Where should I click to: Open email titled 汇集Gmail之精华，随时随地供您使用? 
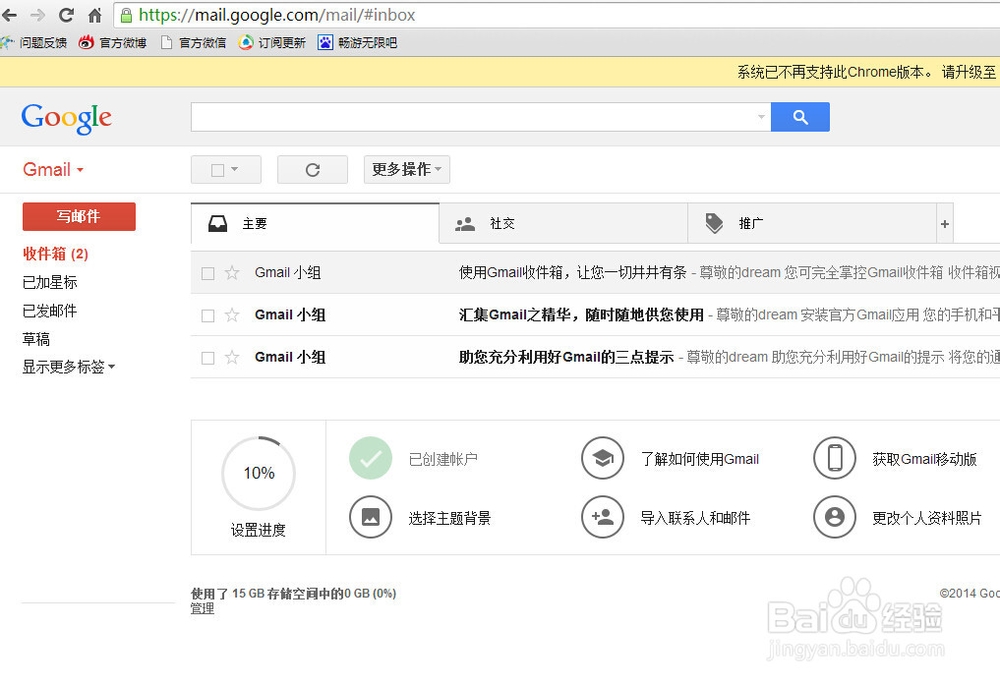(581, 315)
